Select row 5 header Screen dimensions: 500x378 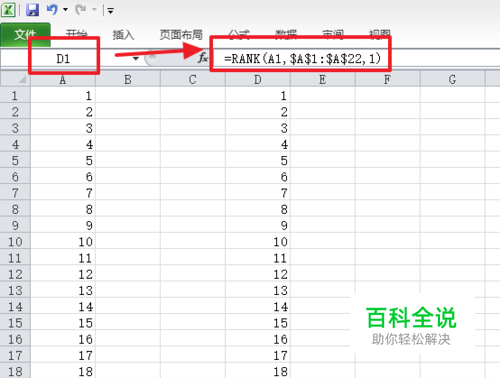pyautogui.click(x=15, y=160)
